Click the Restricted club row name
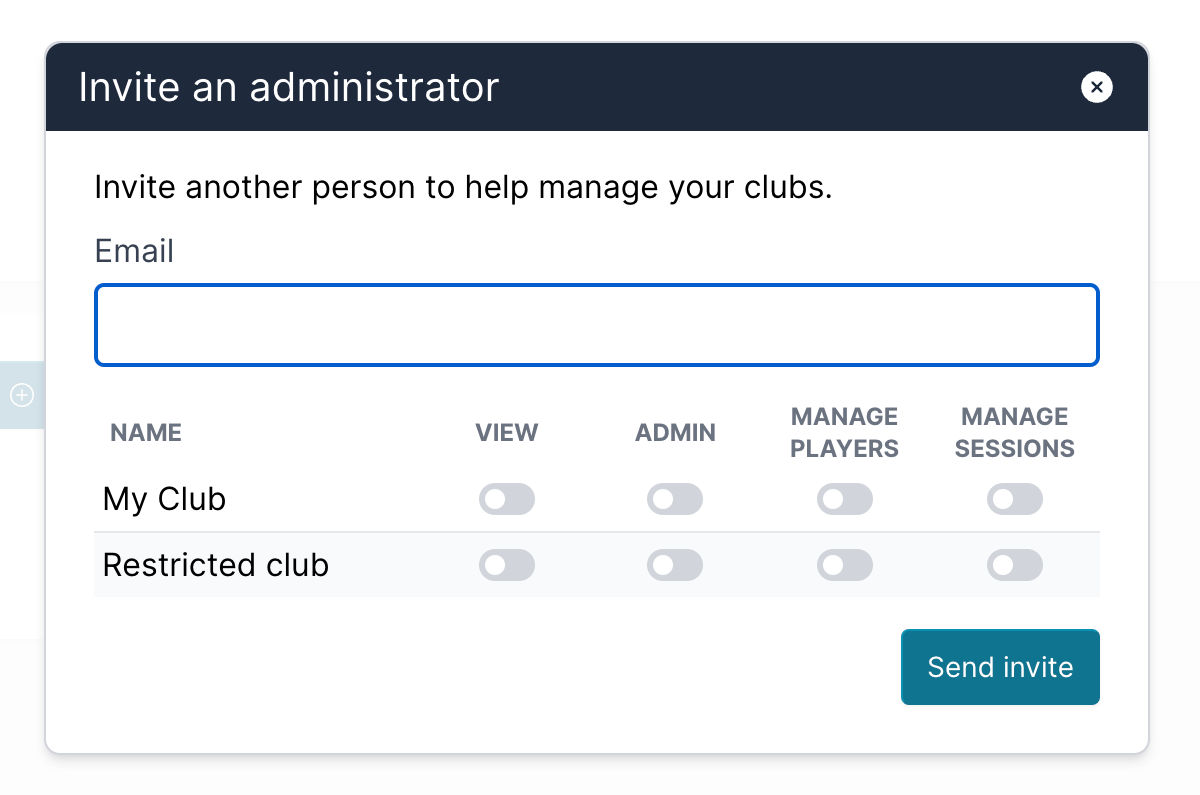Viewport: 1200px width, 795px height. tap(216, 565)
